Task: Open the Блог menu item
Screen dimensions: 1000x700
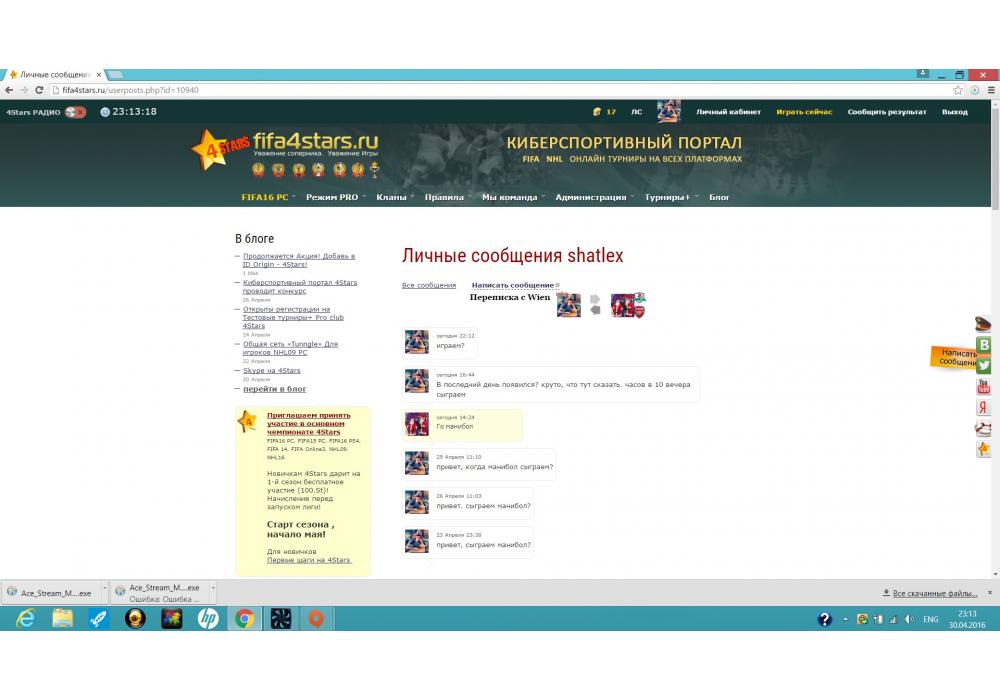Action: (719, 197)
